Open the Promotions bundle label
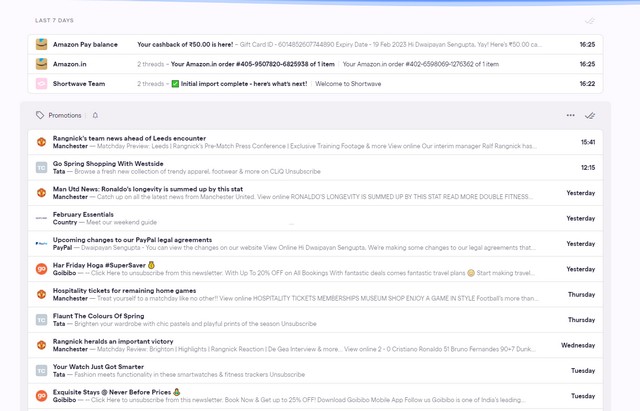This screenshot has width=640, height=411. [x=64, y=116]
